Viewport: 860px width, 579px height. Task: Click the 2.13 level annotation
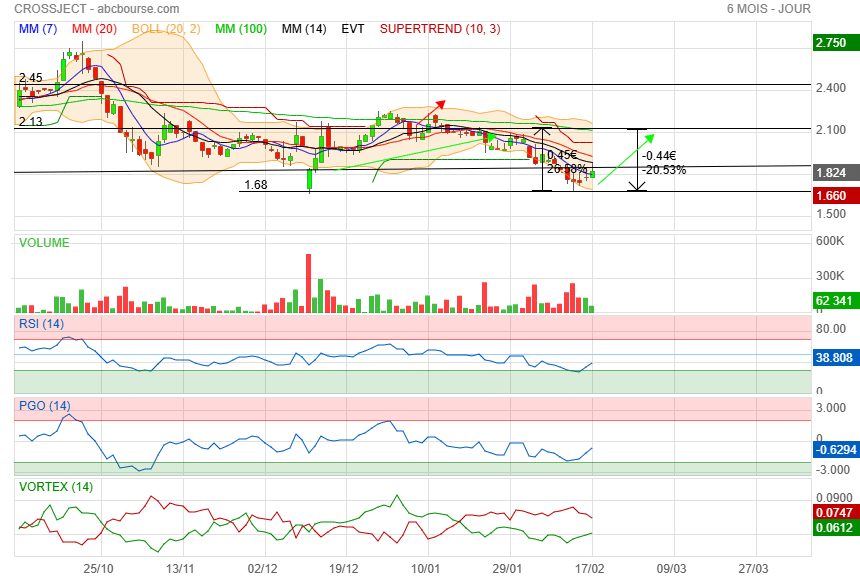pos(31,122)
